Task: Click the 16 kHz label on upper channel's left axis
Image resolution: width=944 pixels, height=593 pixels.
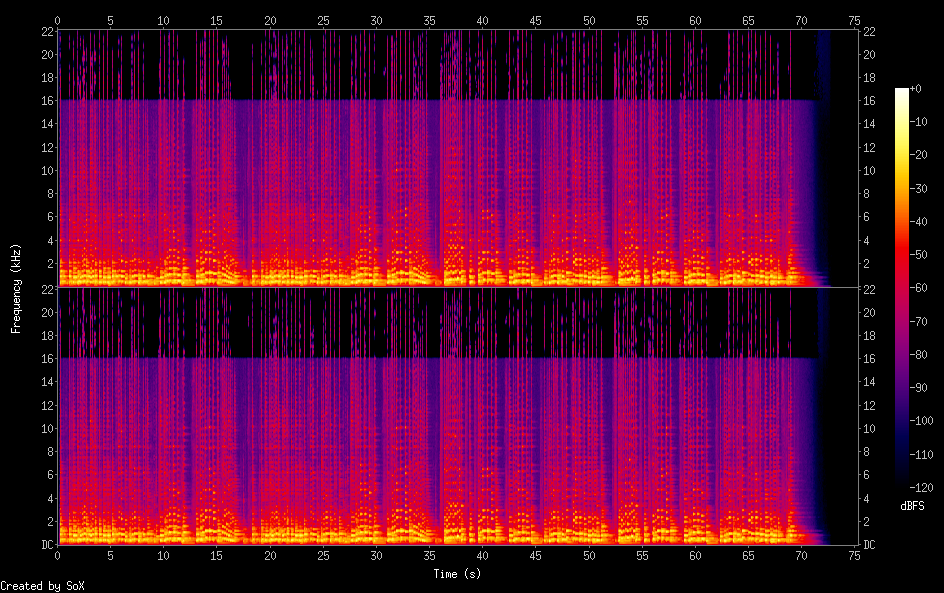Action: [x=46, y=101]
